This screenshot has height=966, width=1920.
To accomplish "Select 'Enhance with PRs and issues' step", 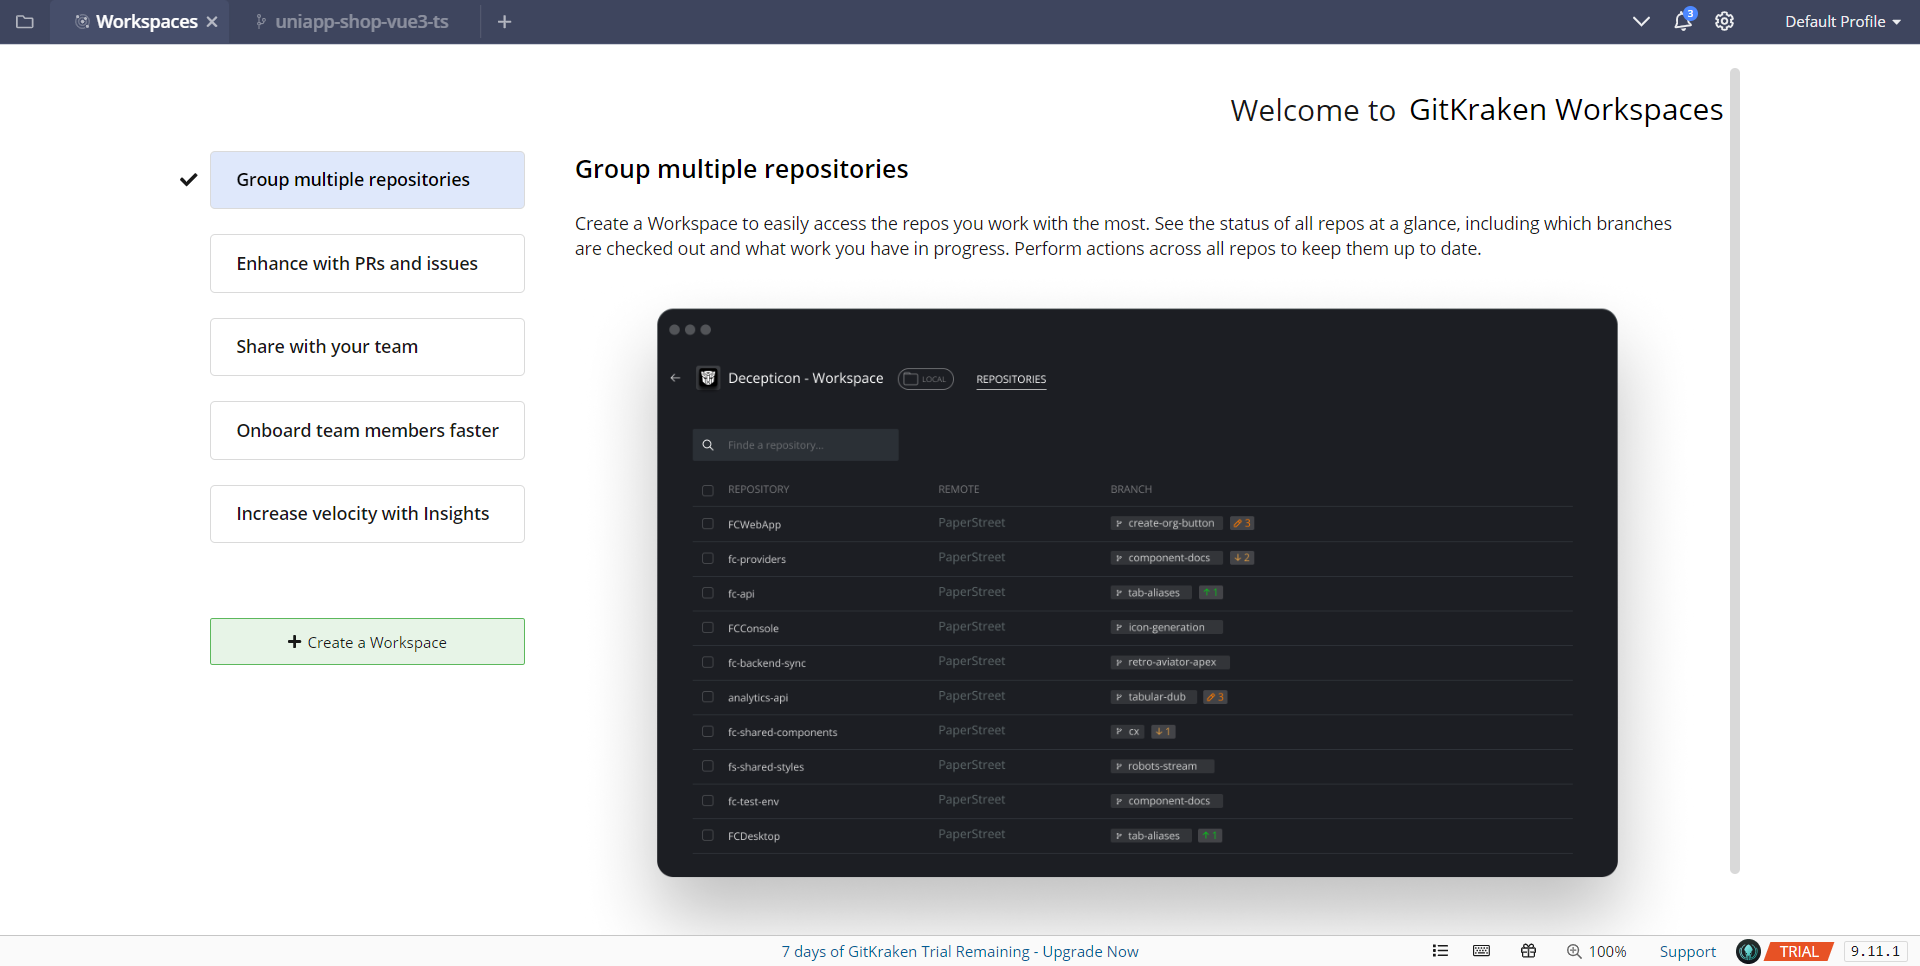I will pos(367,263).
